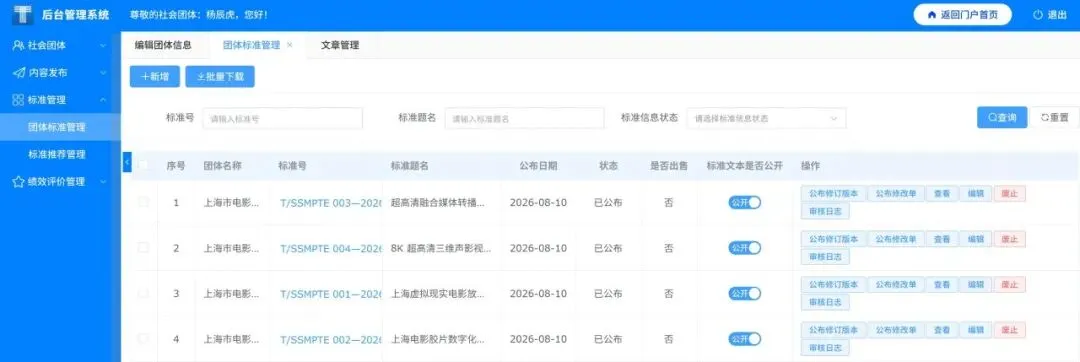Click the 标准管理 grid icon

(19, 100)
